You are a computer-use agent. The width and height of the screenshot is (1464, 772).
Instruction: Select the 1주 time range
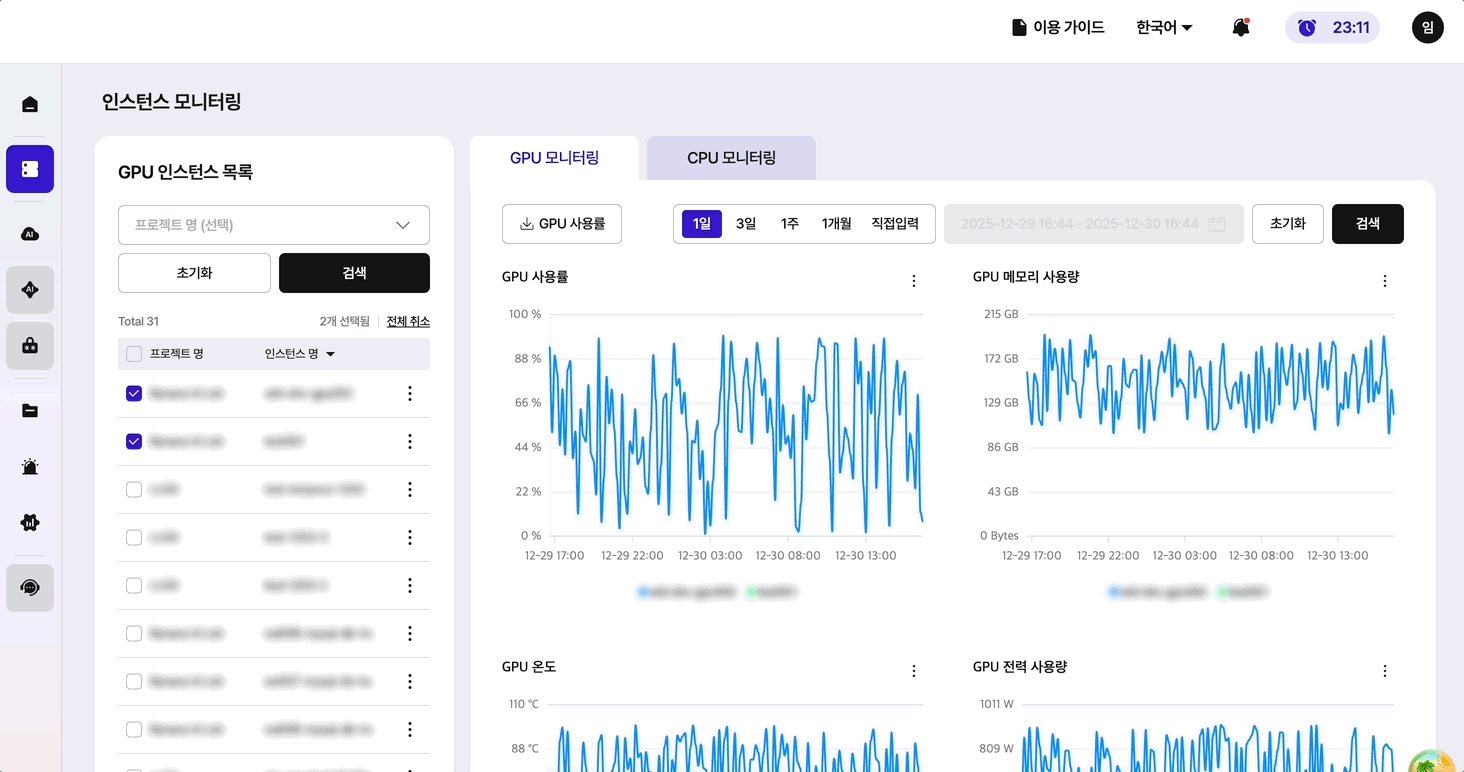(790, 224)
